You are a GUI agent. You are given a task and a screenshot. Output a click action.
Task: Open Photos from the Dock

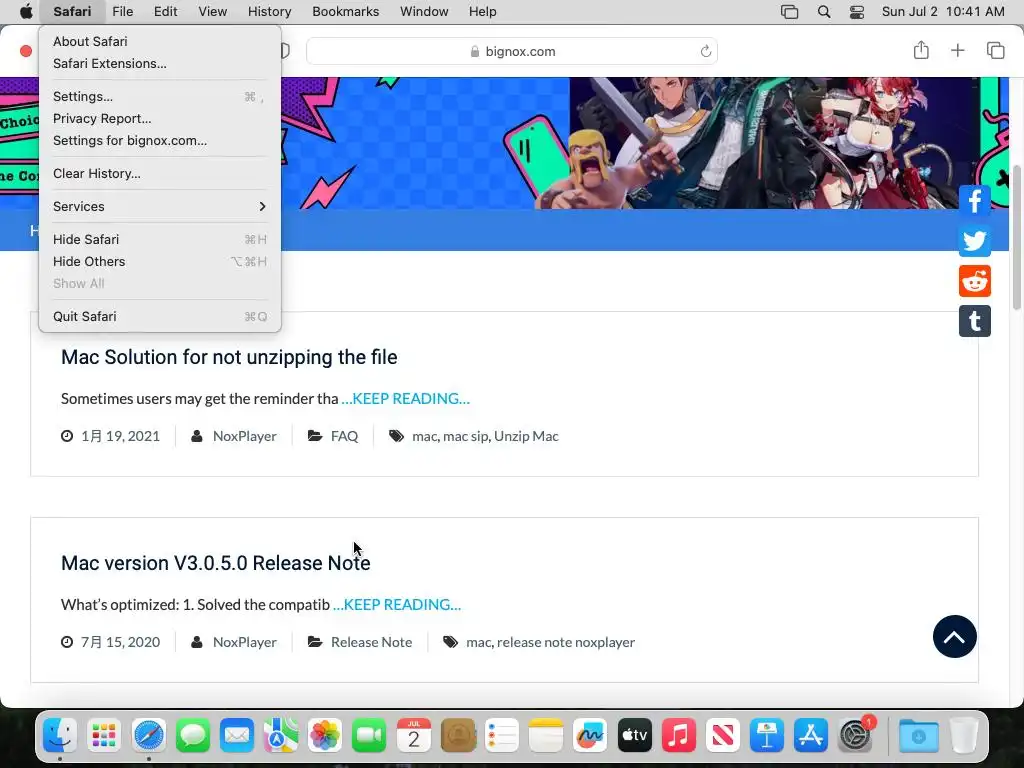pyautogui.click(x=325, y=735)
